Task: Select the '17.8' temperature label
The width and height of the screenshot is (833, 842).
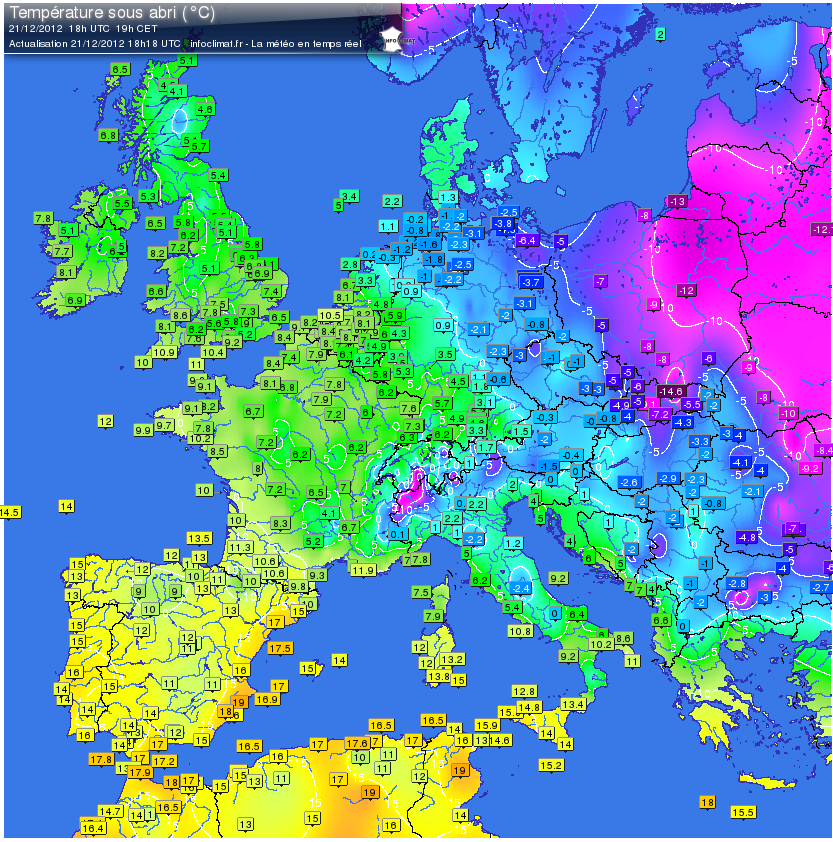Action: tap(101, 759)
